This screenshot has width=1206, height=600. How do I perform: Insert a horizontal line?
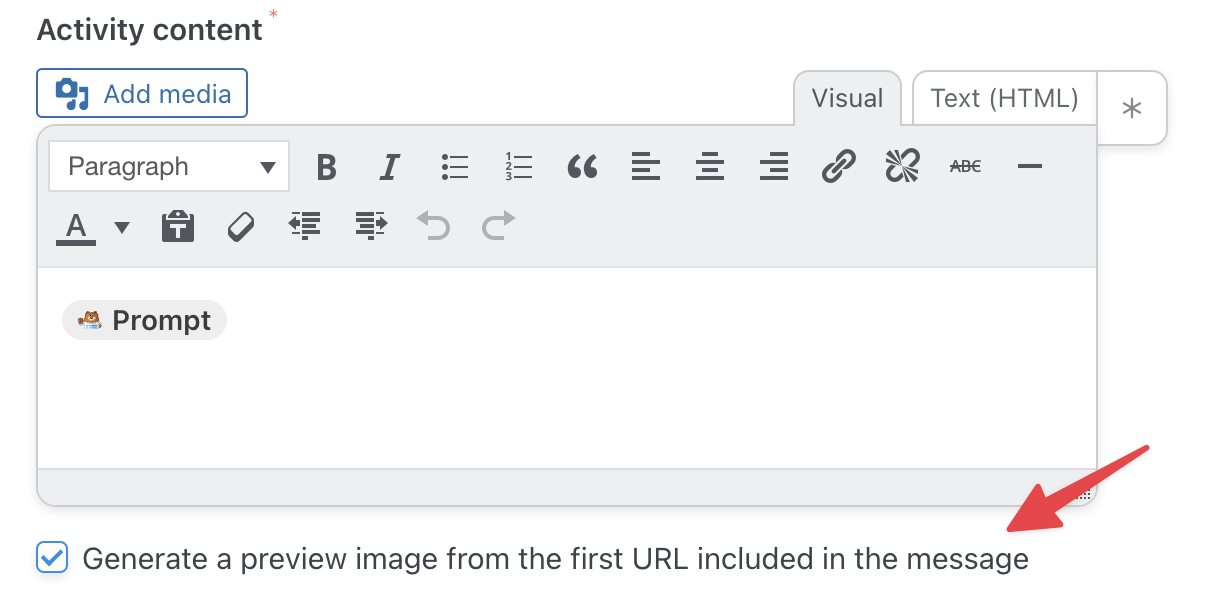(1030, 167)
